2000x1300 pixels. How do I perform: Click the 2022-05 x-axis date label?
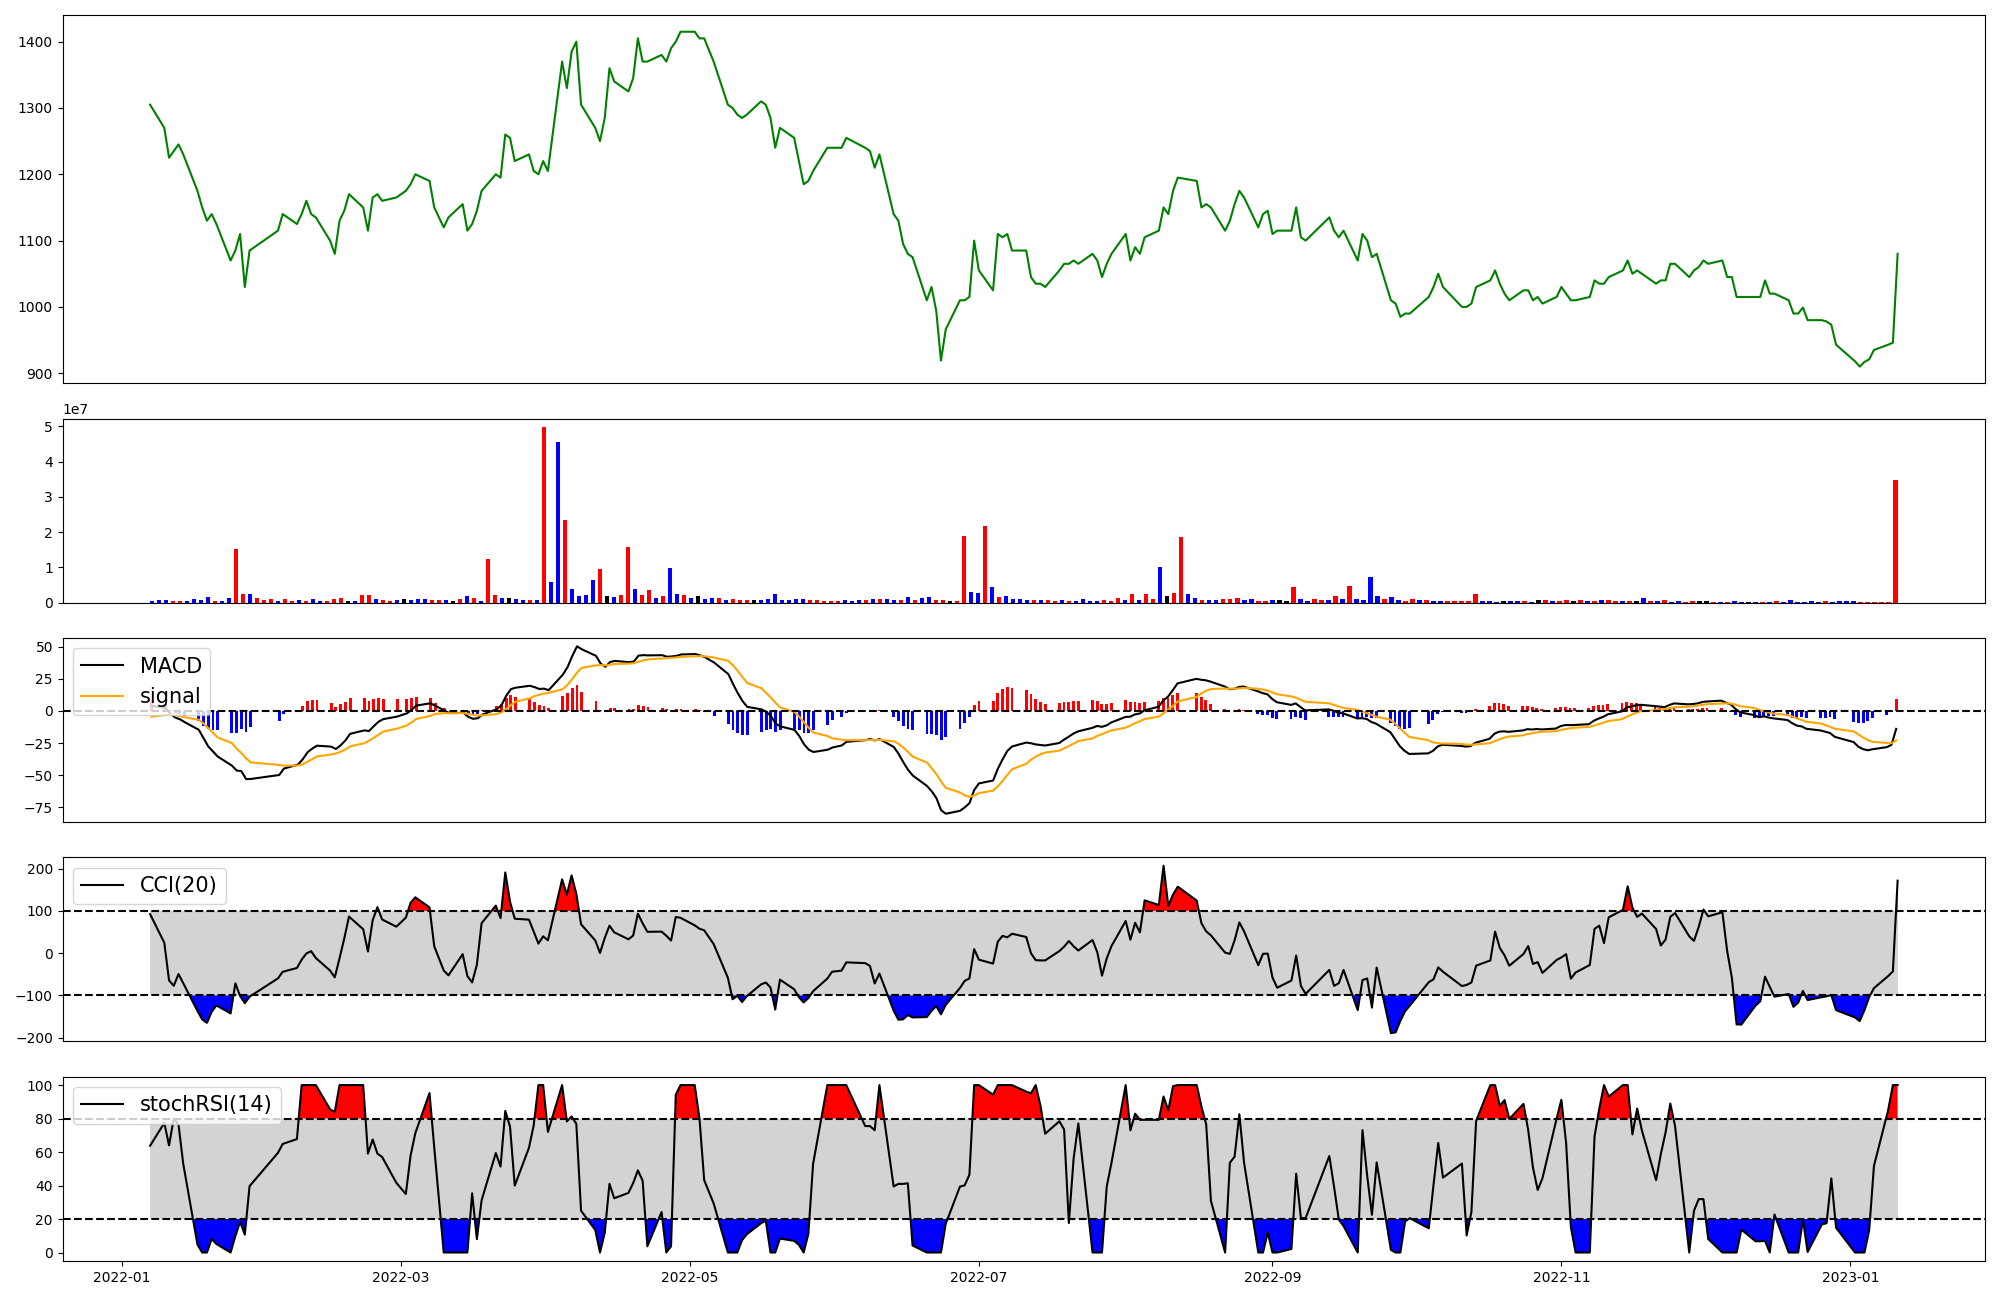coord(689,1277)
